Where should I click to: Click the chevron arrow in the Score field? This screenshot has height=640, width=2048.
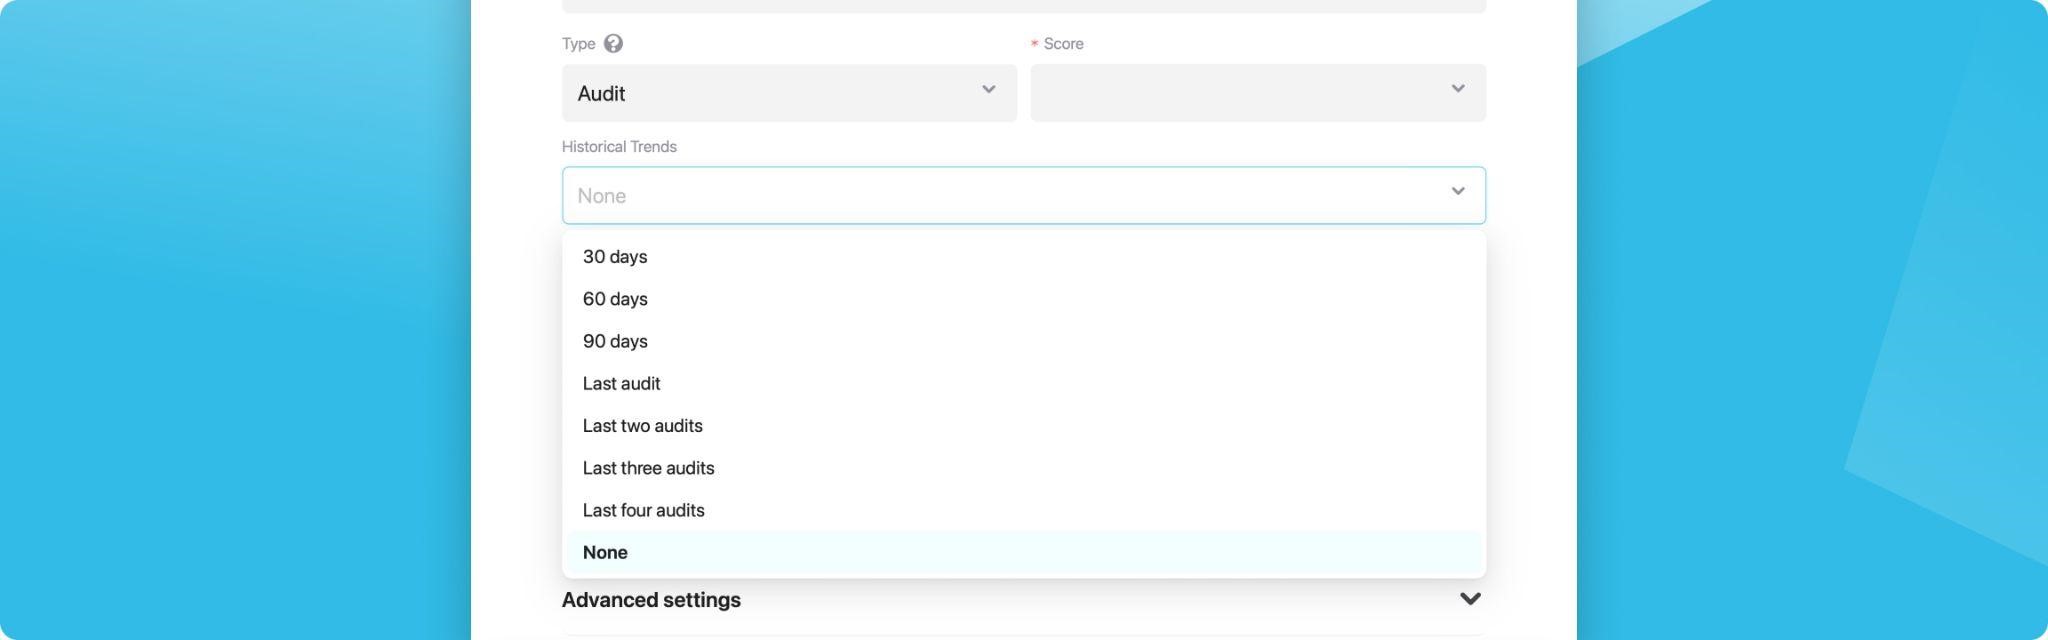pyautogui.click(x=1457, y=89)
